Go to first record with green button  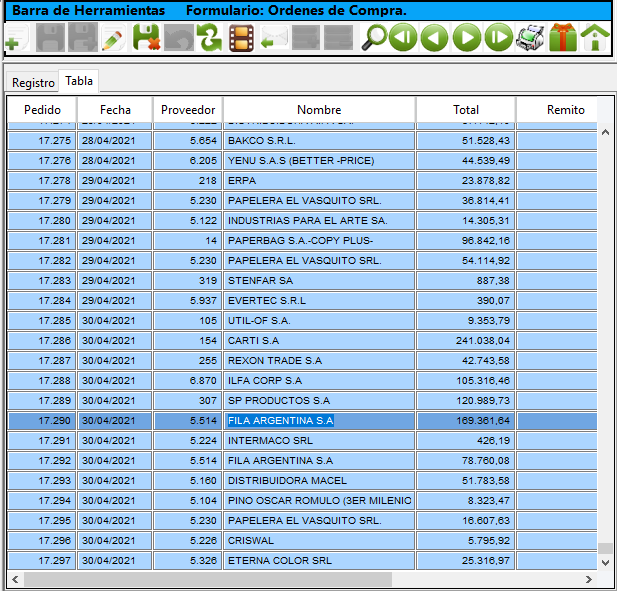[x=403, y=38]
